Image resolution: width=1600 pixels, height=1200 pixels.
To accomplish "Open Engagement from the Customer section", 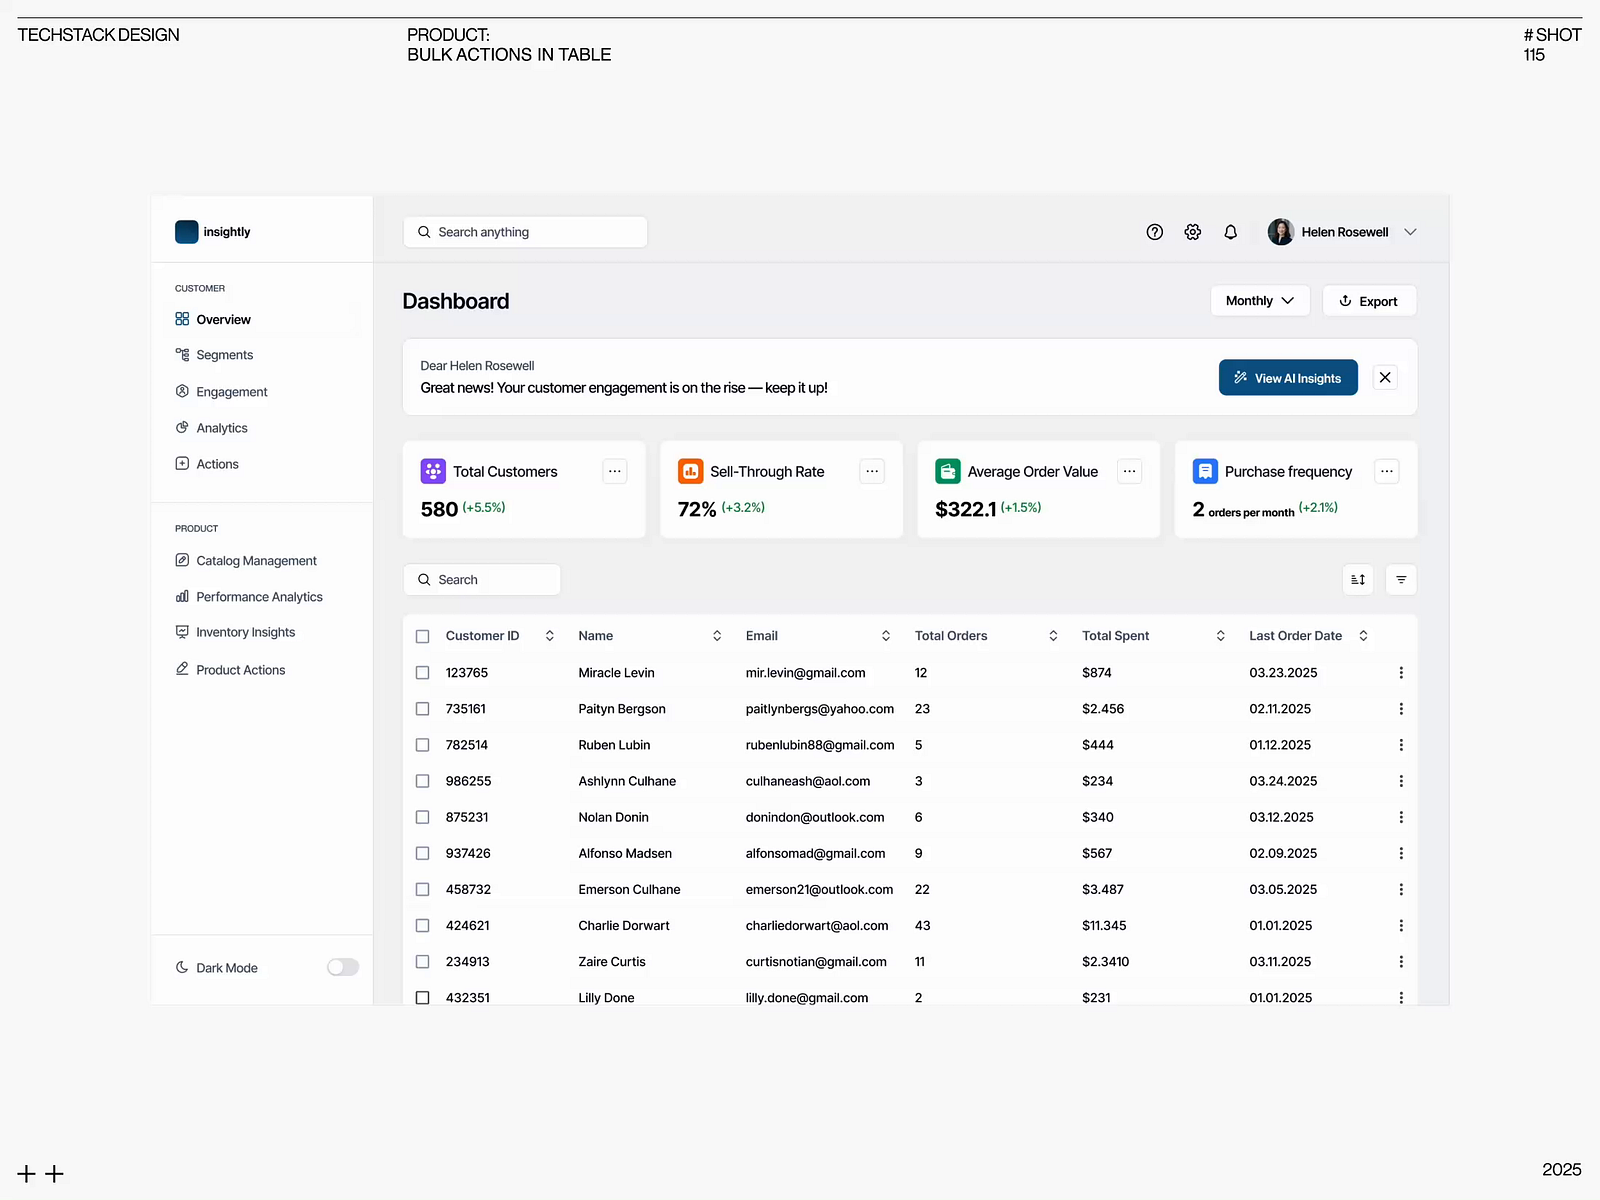I will coord(232,391).
